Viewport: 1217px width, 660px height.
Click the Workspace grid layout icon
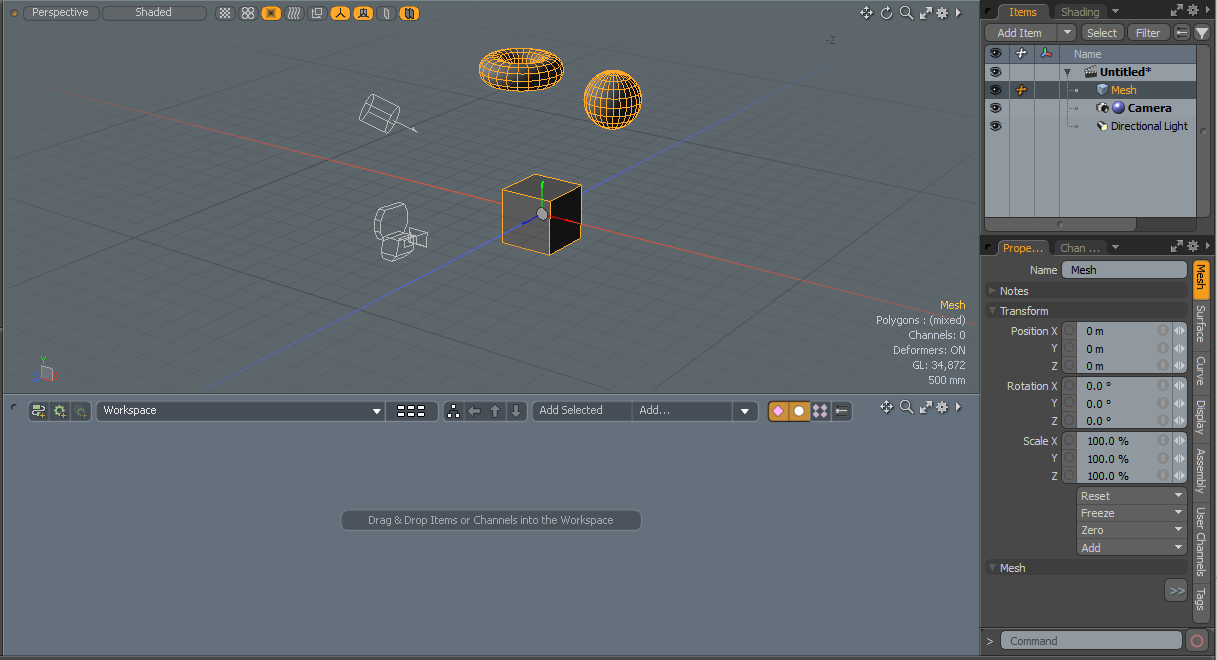[410, 411]
